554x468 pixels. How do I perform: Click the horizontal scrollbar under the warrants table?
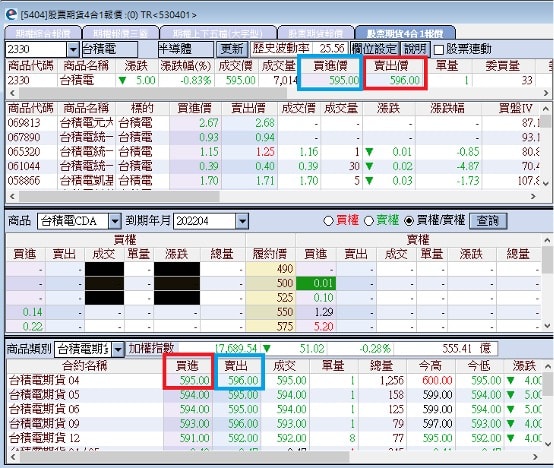119,196
